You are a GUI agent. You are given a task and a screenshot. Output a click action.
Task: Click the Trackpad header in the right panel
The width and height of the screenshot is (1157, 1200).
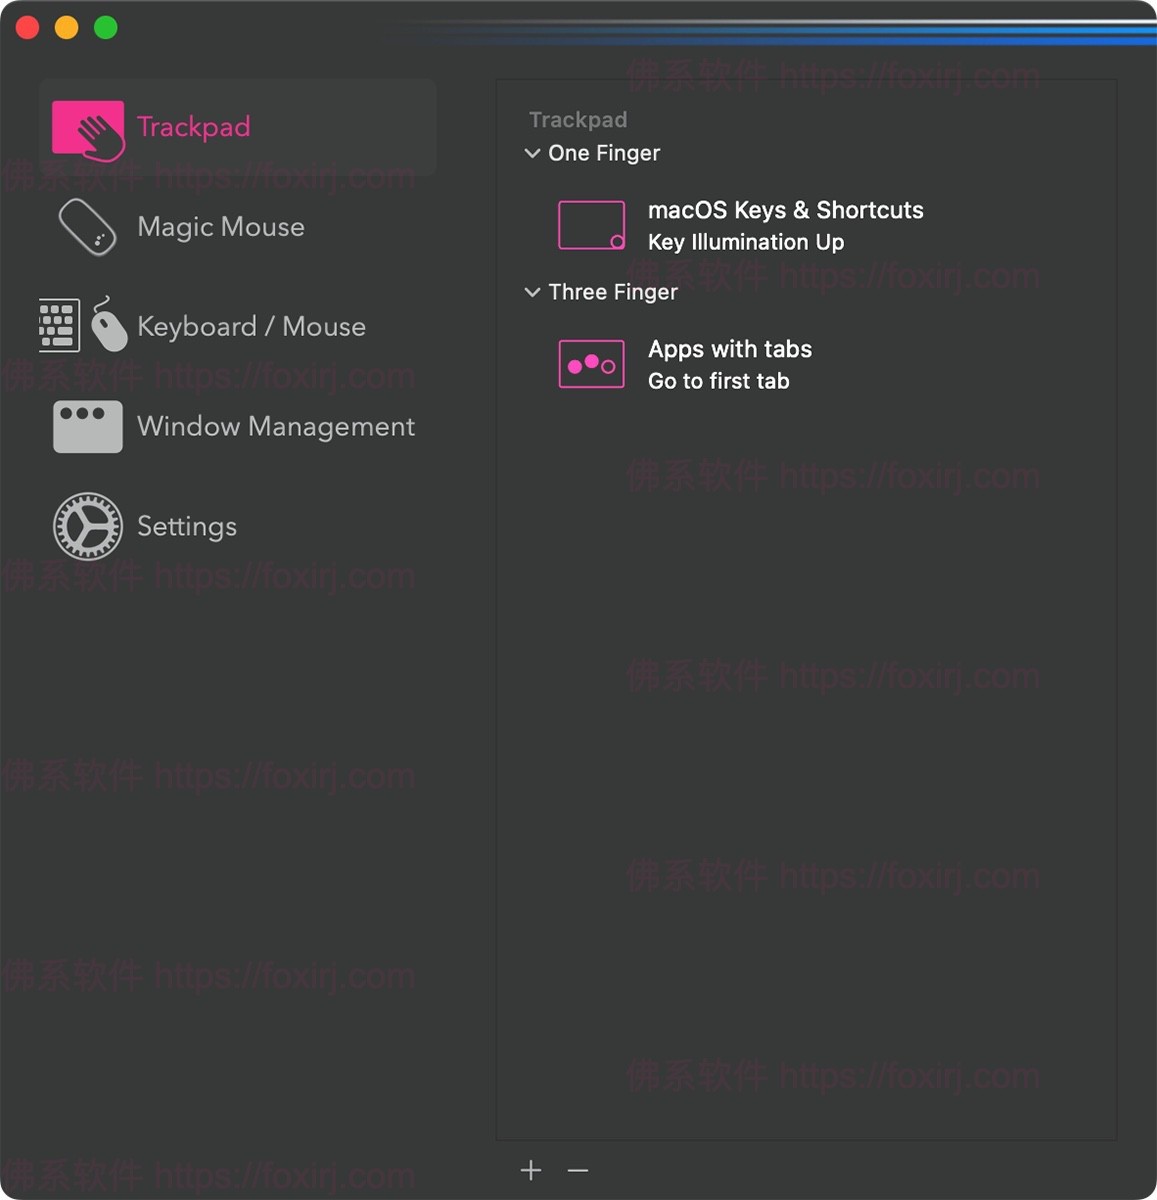(x=578, y=119)
